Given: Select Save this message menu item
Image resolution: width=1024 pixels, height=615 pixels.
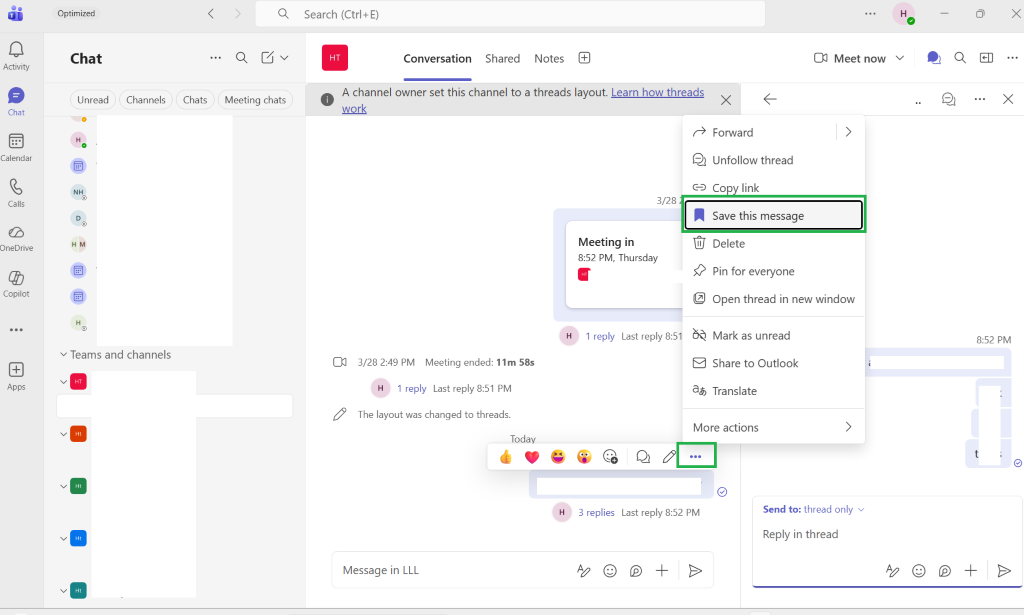Looking at the screenshot, I should pyautogui.click(x=773, y=215).
